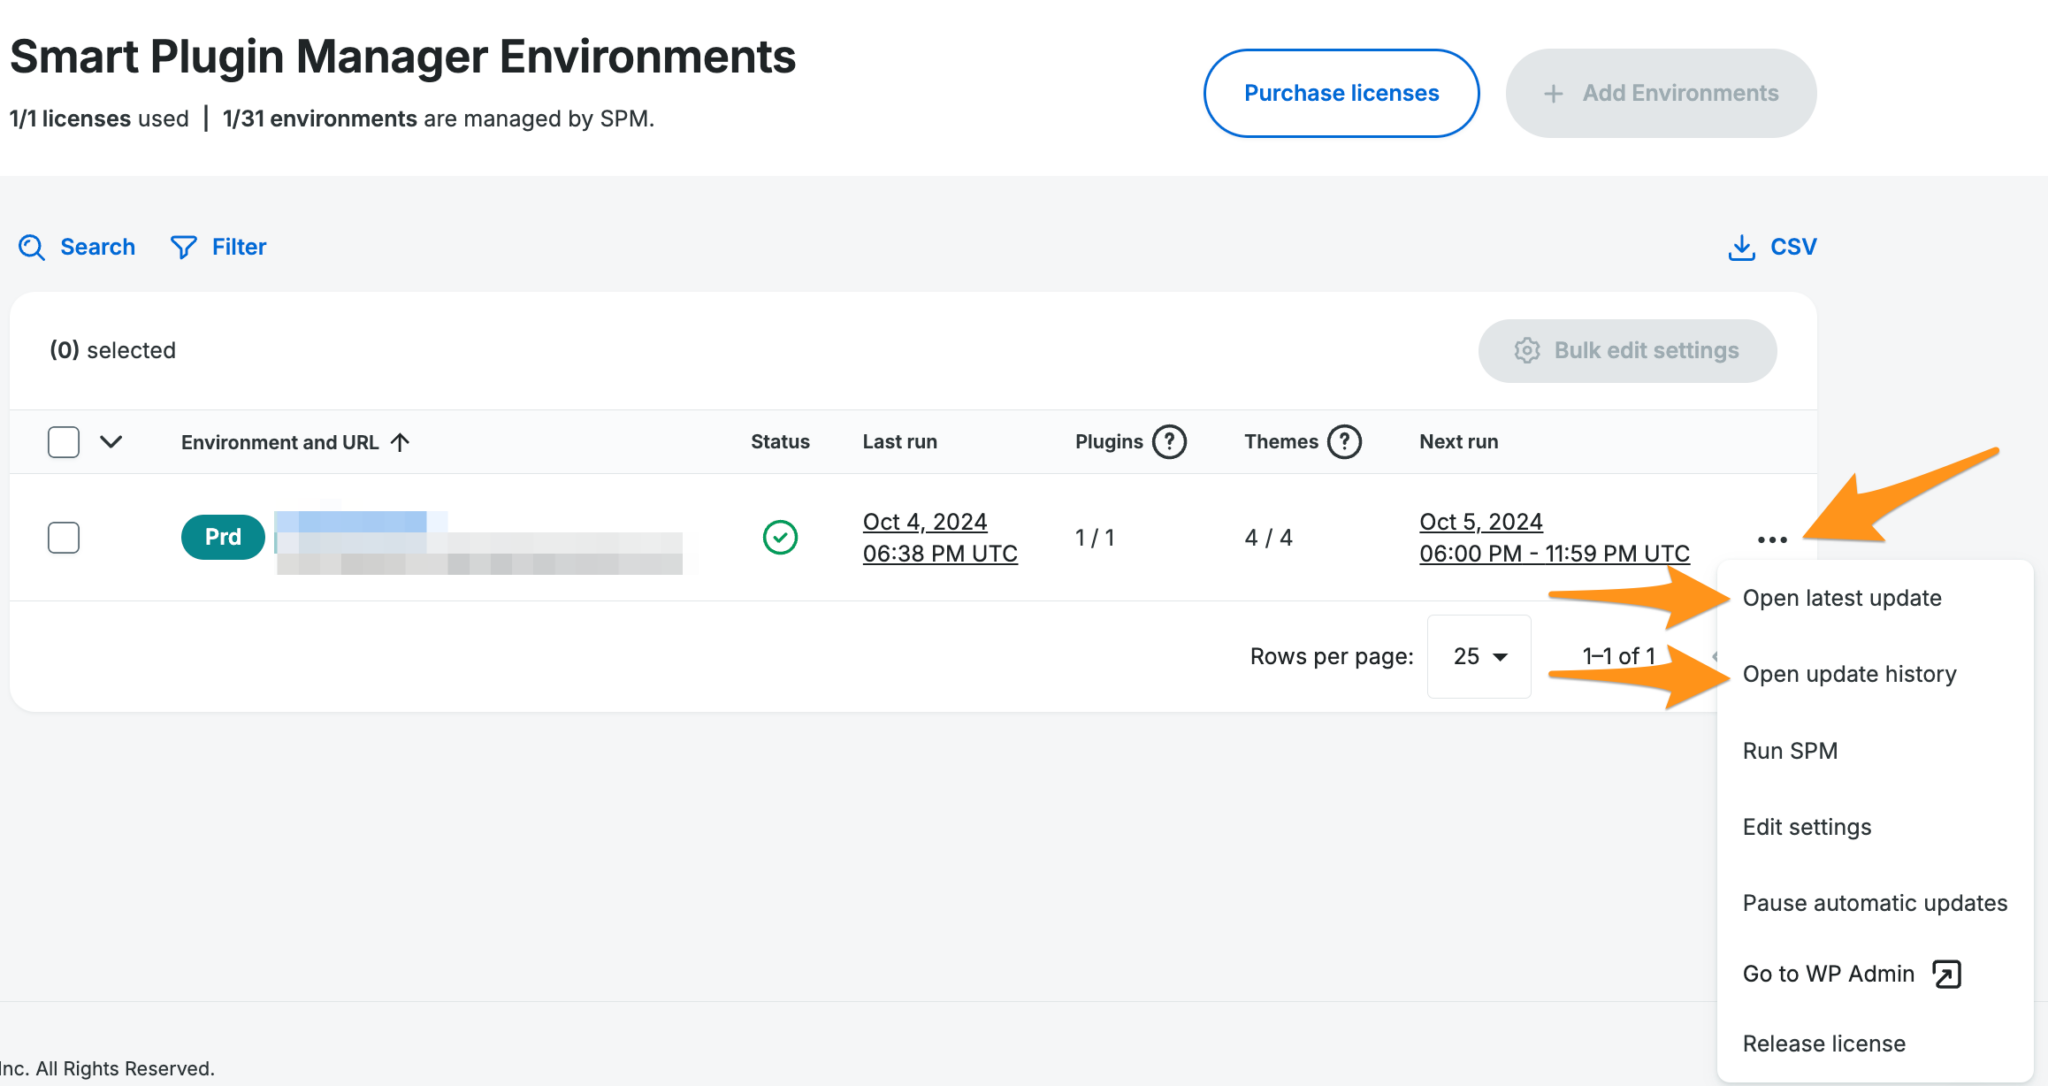The image size is (2048, 1086).
Task: Click the Prd environment badge
Action: [x=222, y=537]
